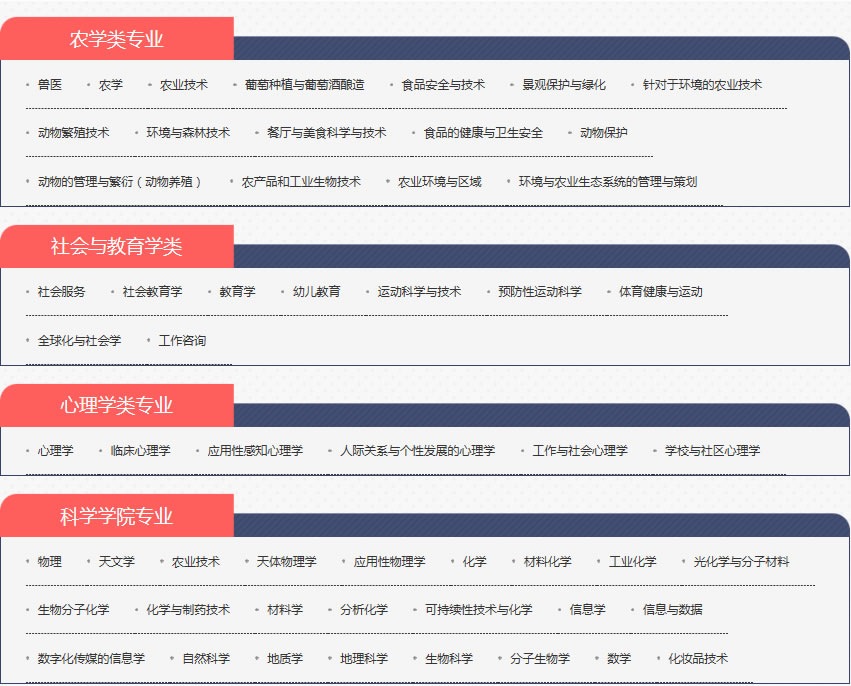Select 可持续性技术与化学
This screenshot has width=851, height=686.
479,610
